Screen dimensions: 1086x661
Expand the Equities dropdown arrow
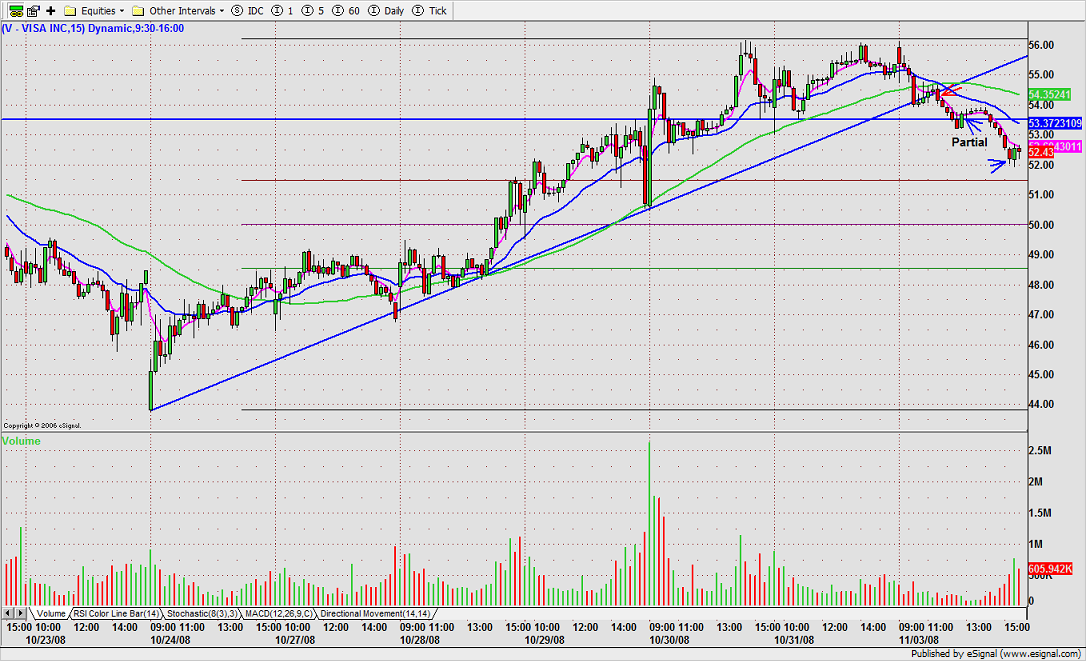[x=122, y=10]
